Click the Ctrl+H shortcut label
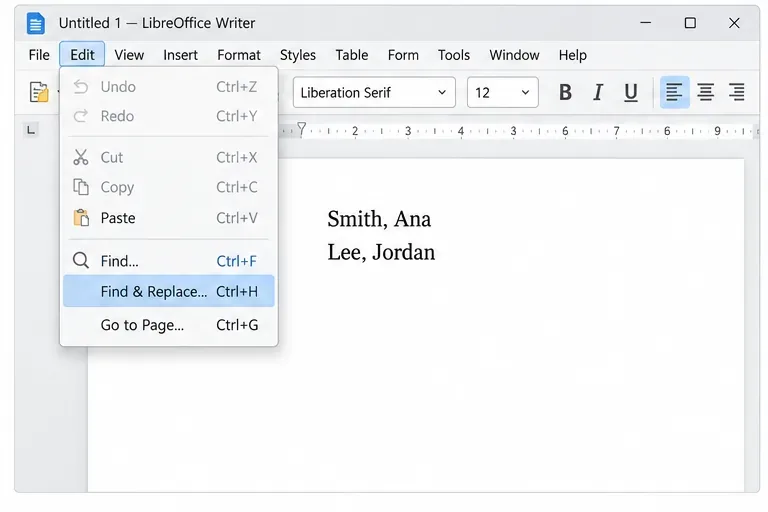Viewport: 768px width, 512px height. (237, 292)
